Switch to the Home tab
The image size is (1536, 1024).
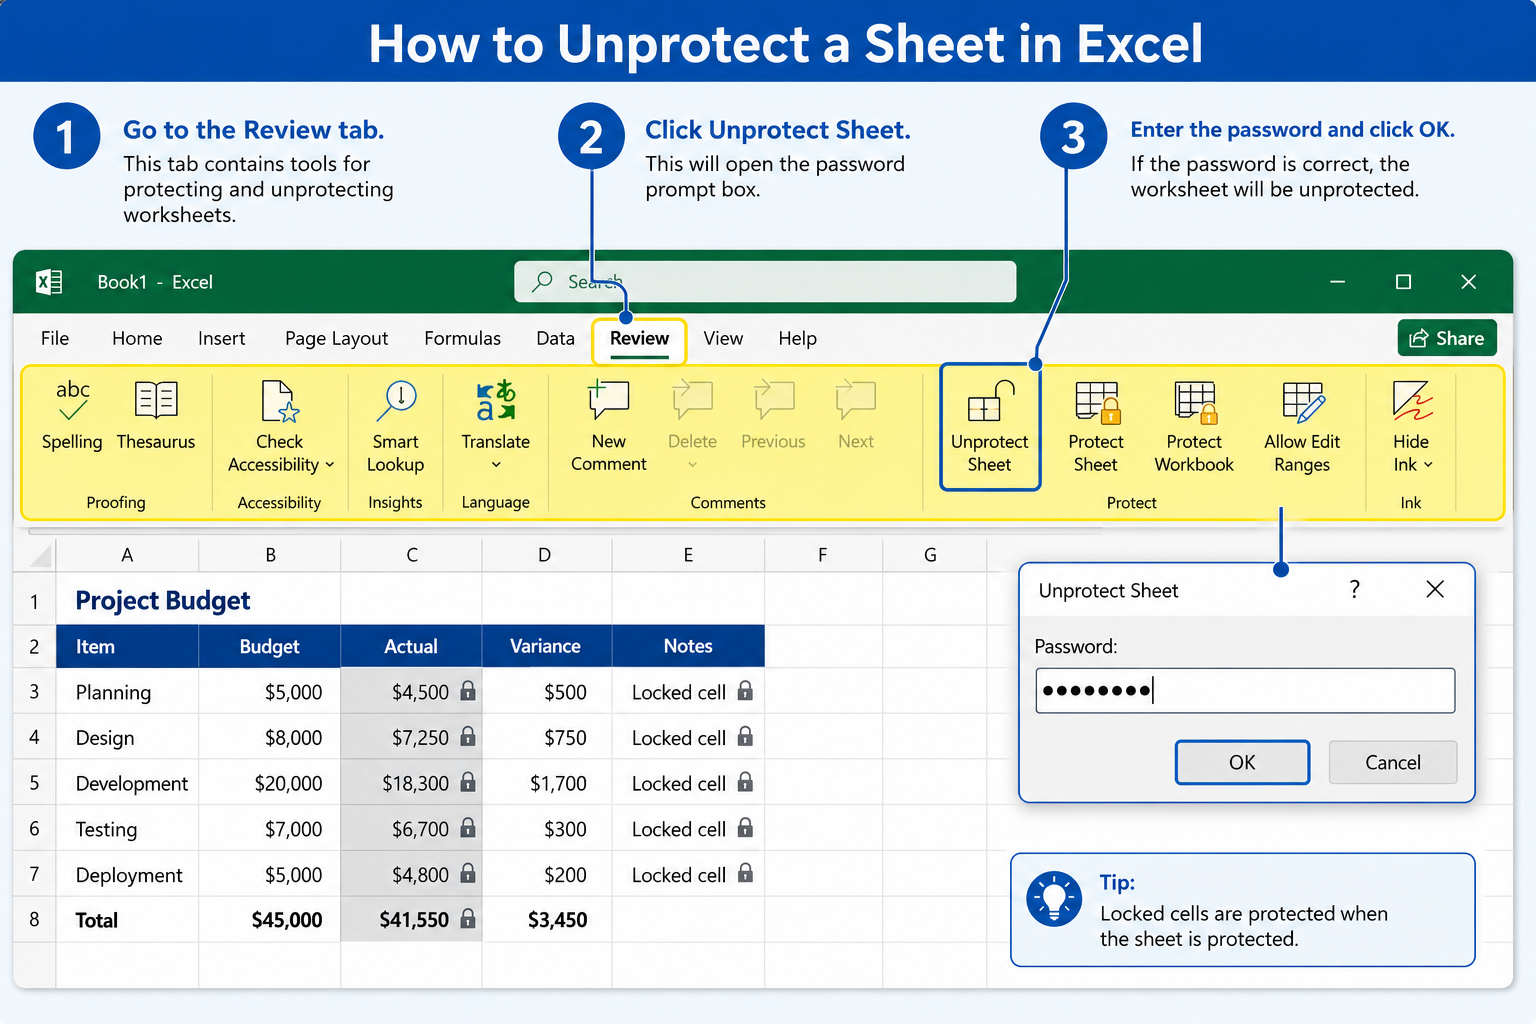(137, 339)
